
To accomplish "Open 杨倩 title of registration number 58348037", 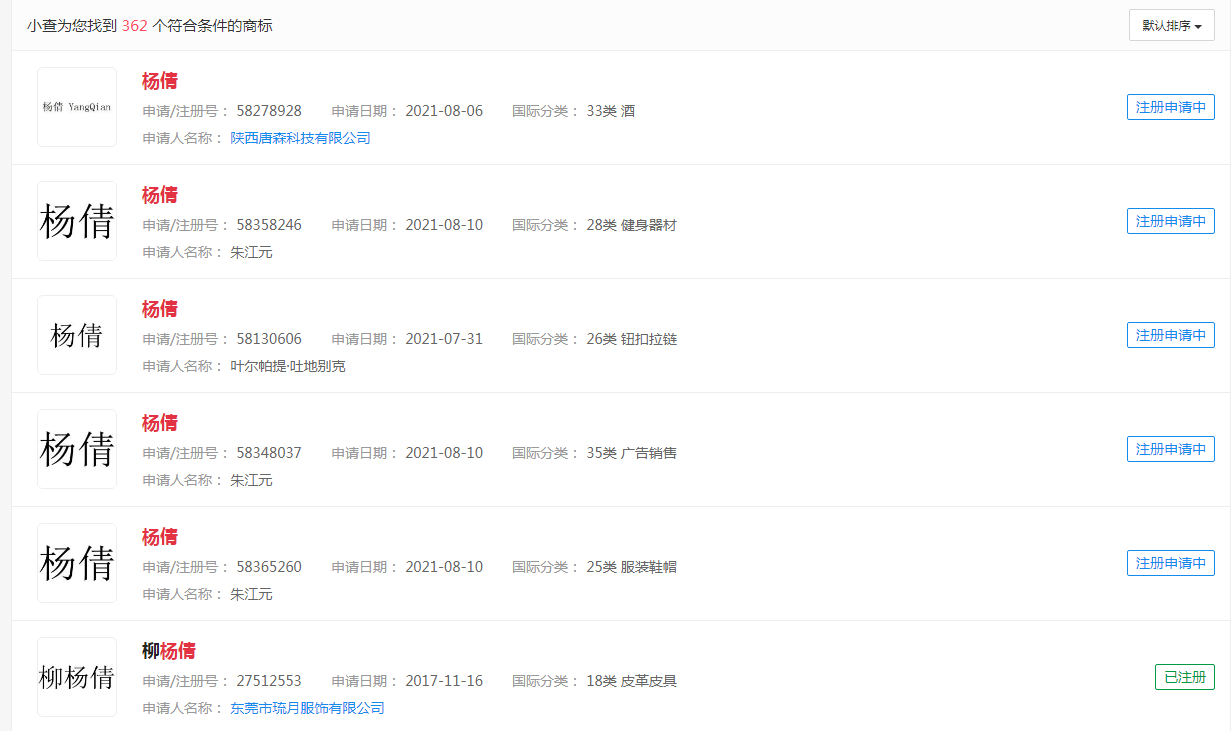I will coord(160,423).
